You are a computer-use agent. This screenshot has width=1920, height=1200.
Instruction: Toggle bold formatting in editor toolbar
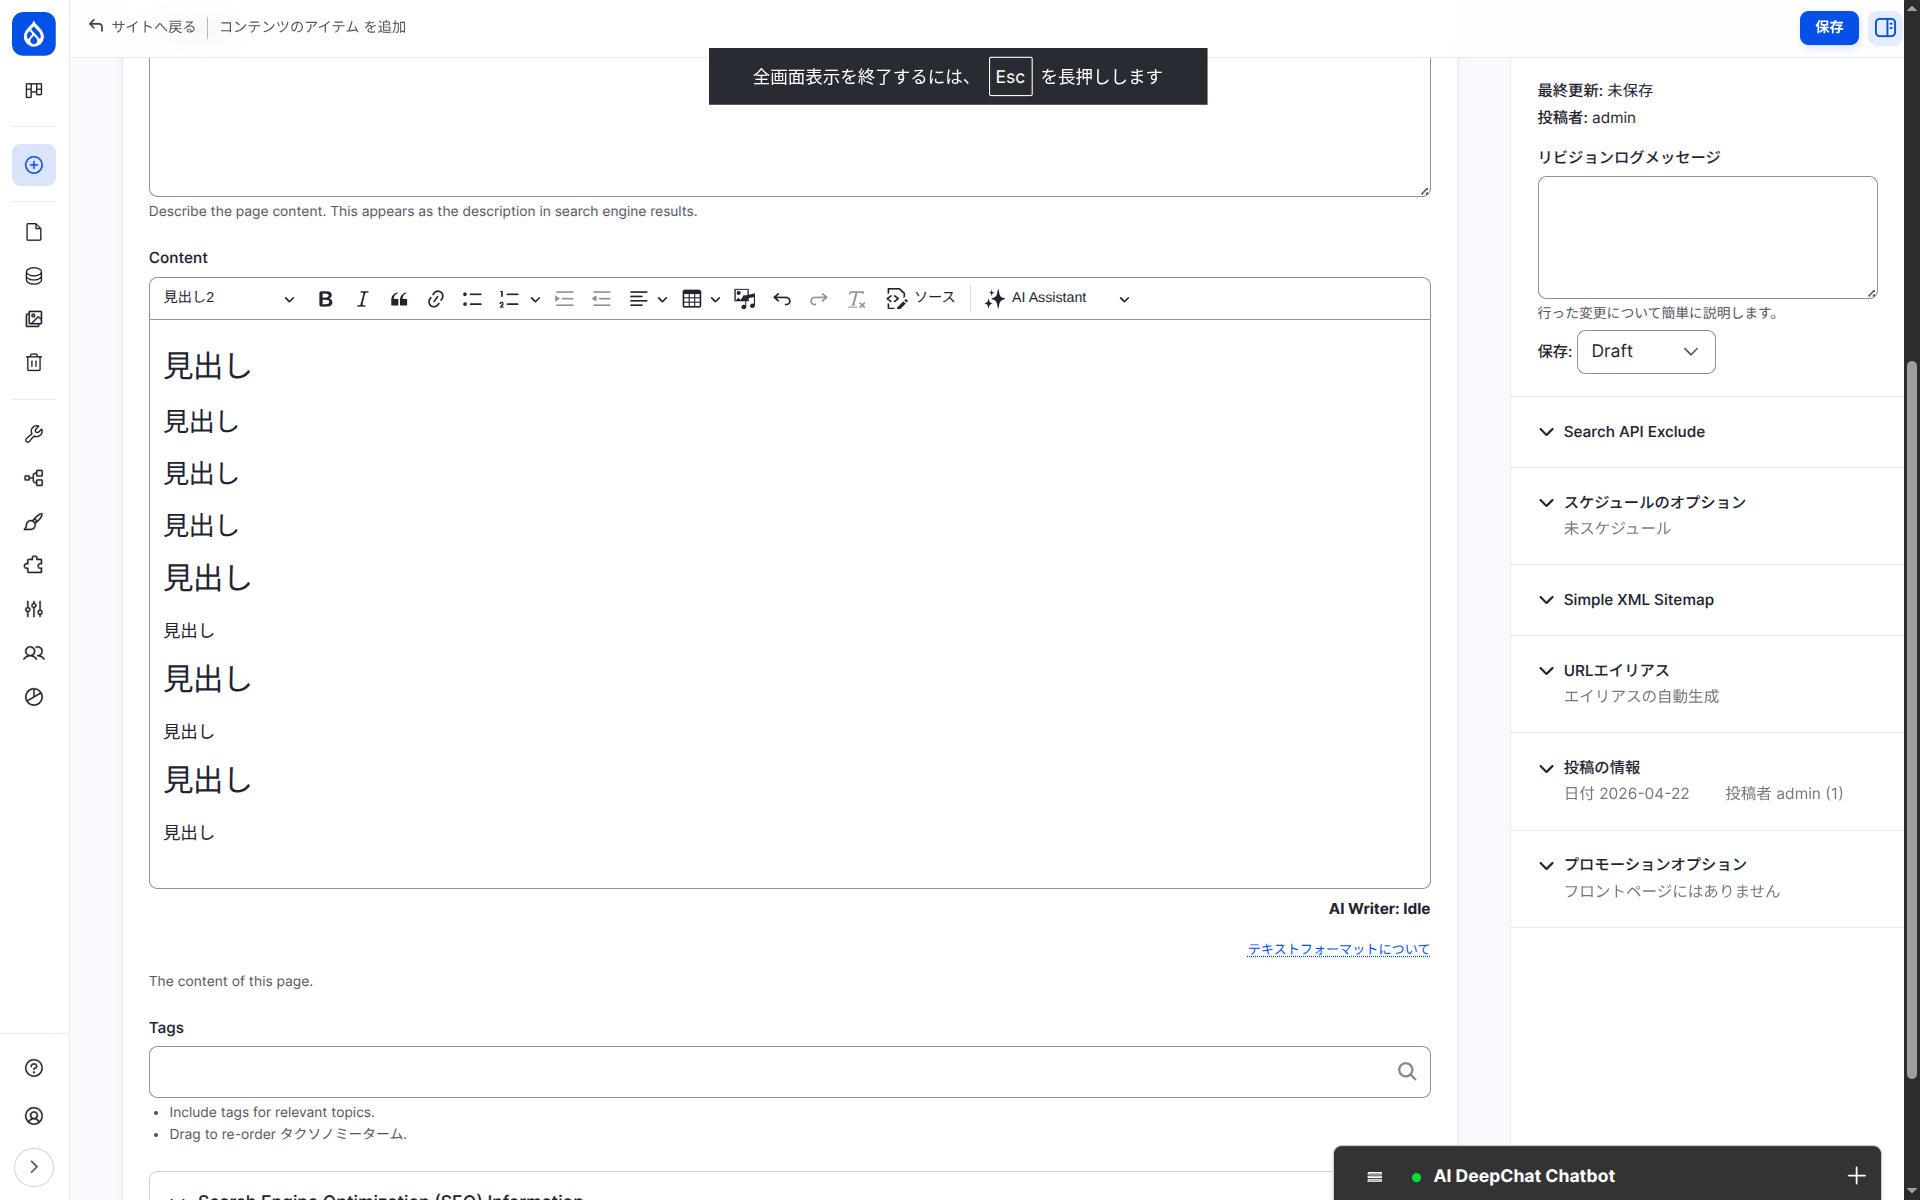pyautogui.click(x=325, y=299)
